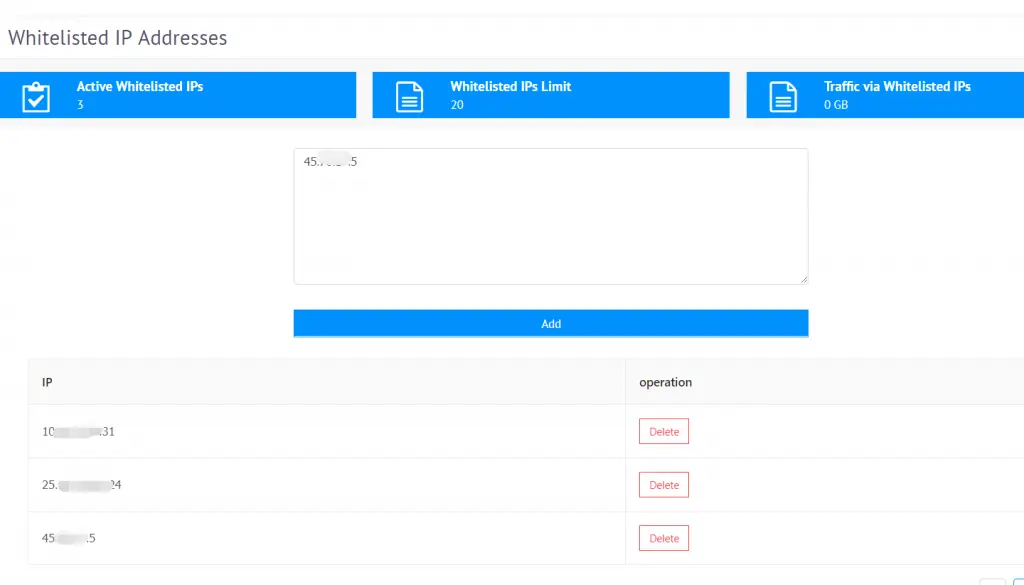Focus the IP address entry text area

551,216
